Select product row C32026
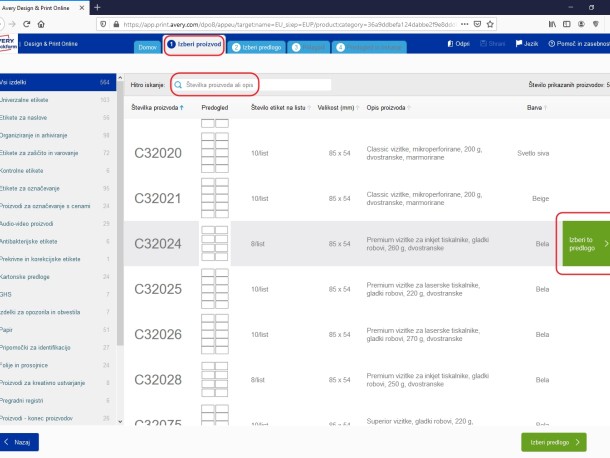 point(367,334)
